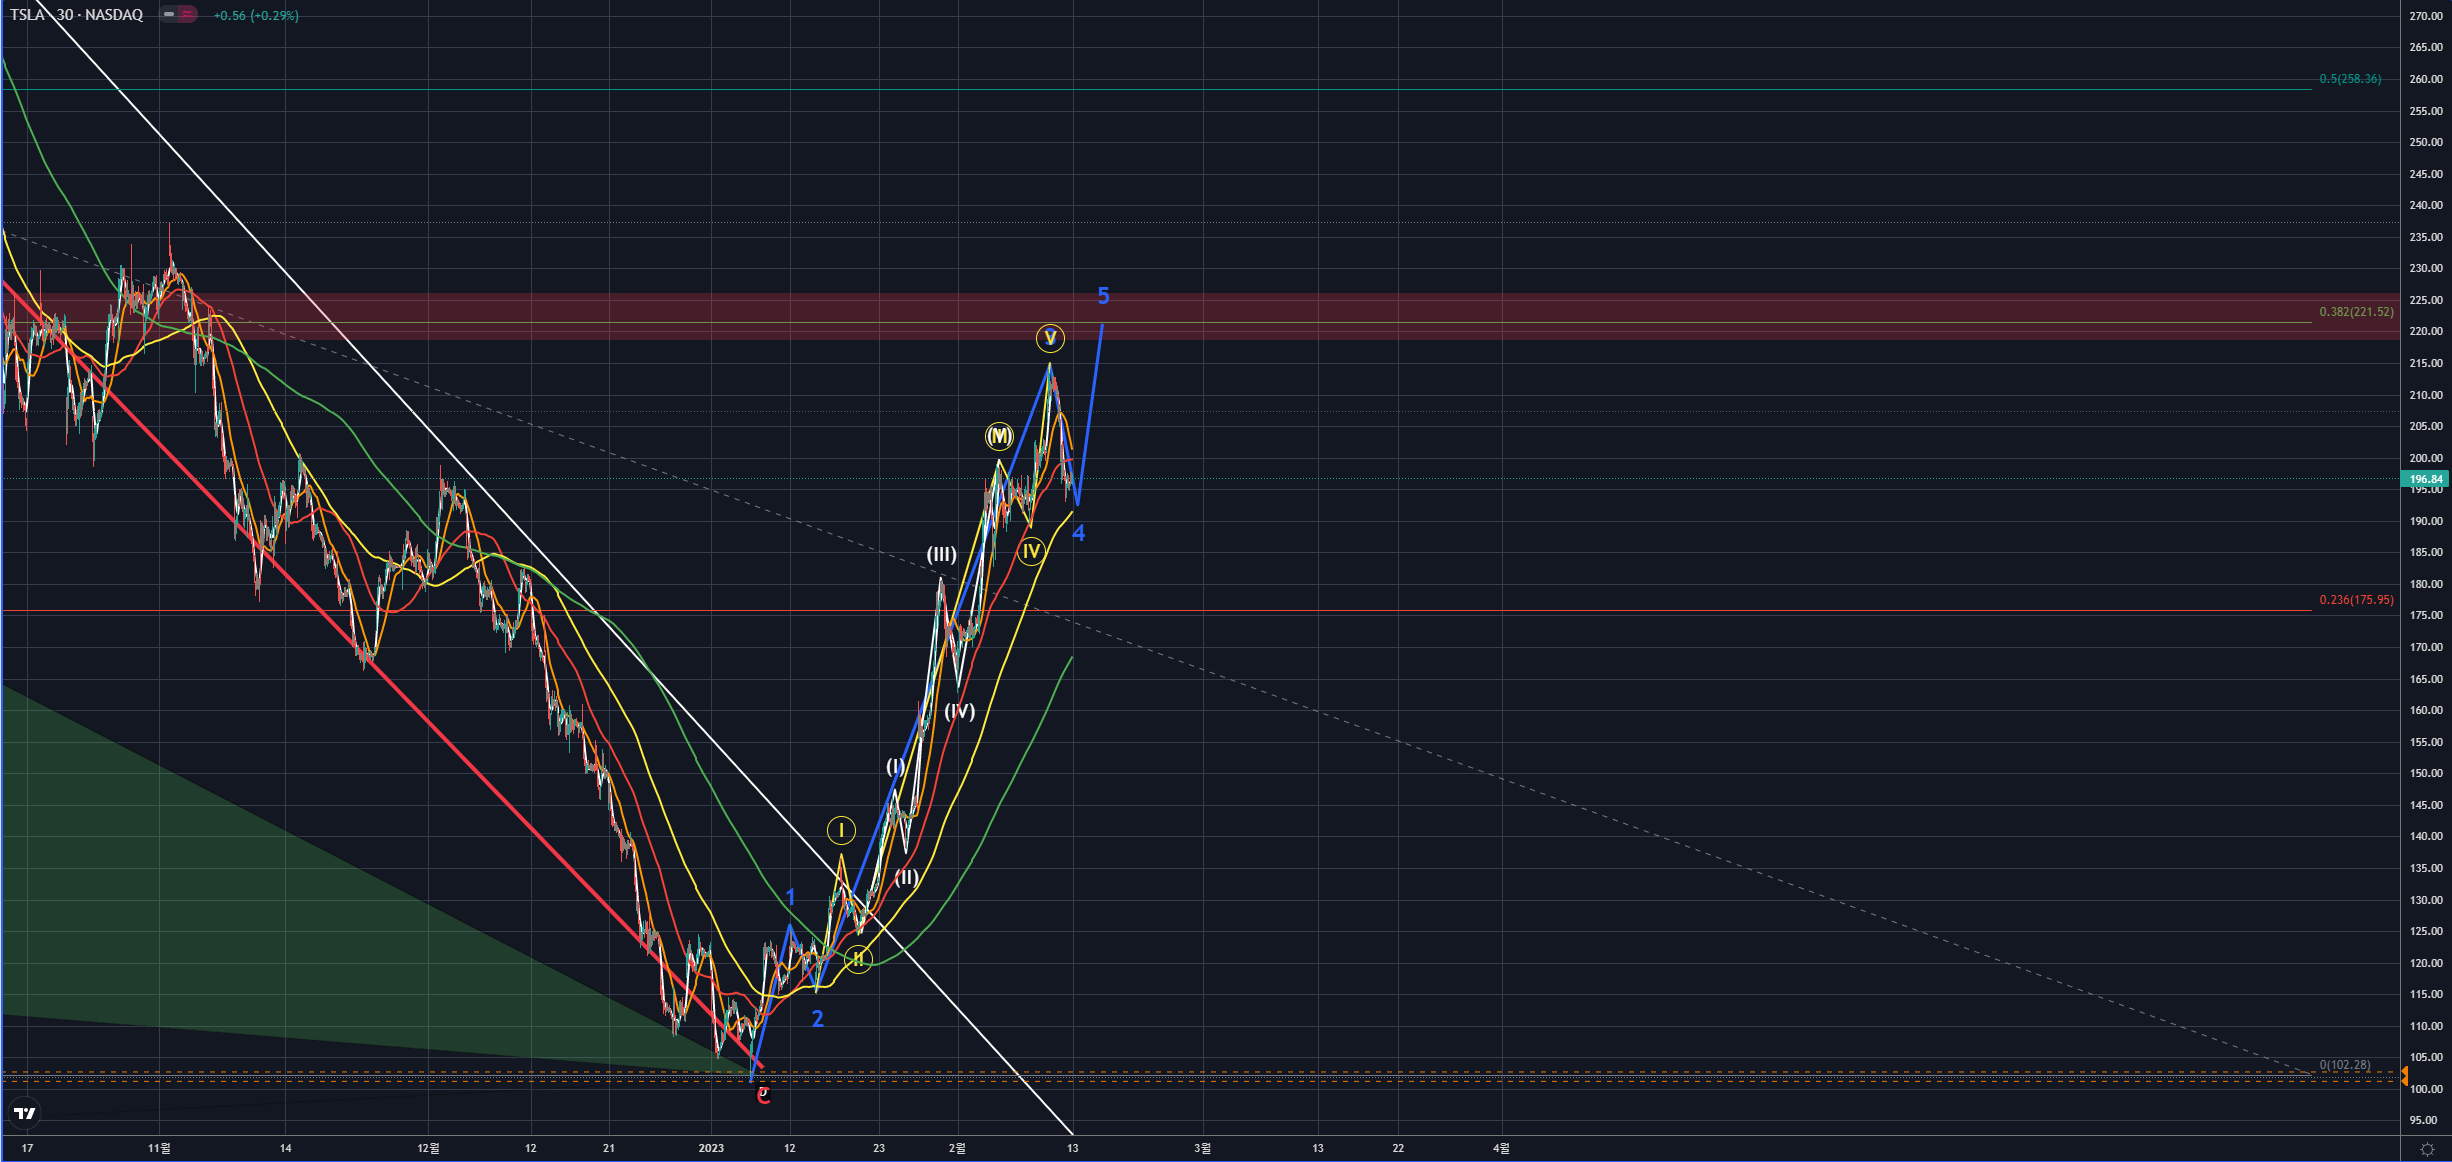The height and width of the screenshot is (1162, 2452).
Task: Click the 0.5(258.36) Fibonacci level label
Action: click(x=2350, y=79)
